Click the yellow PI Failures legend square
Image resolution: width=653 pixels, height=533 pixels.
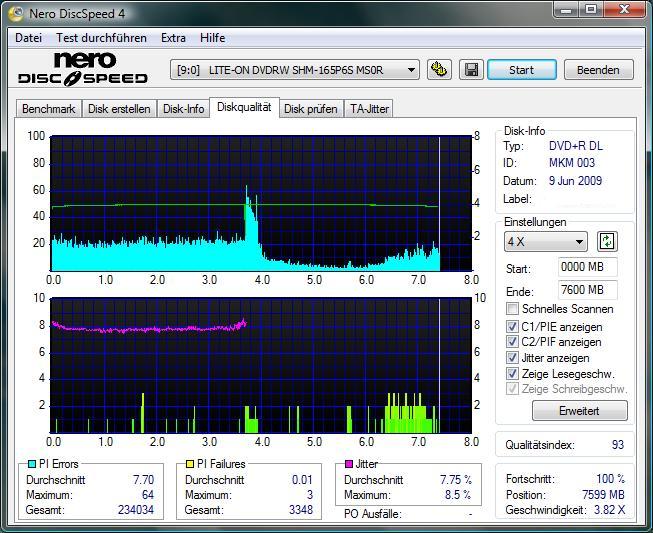[190, 464]
